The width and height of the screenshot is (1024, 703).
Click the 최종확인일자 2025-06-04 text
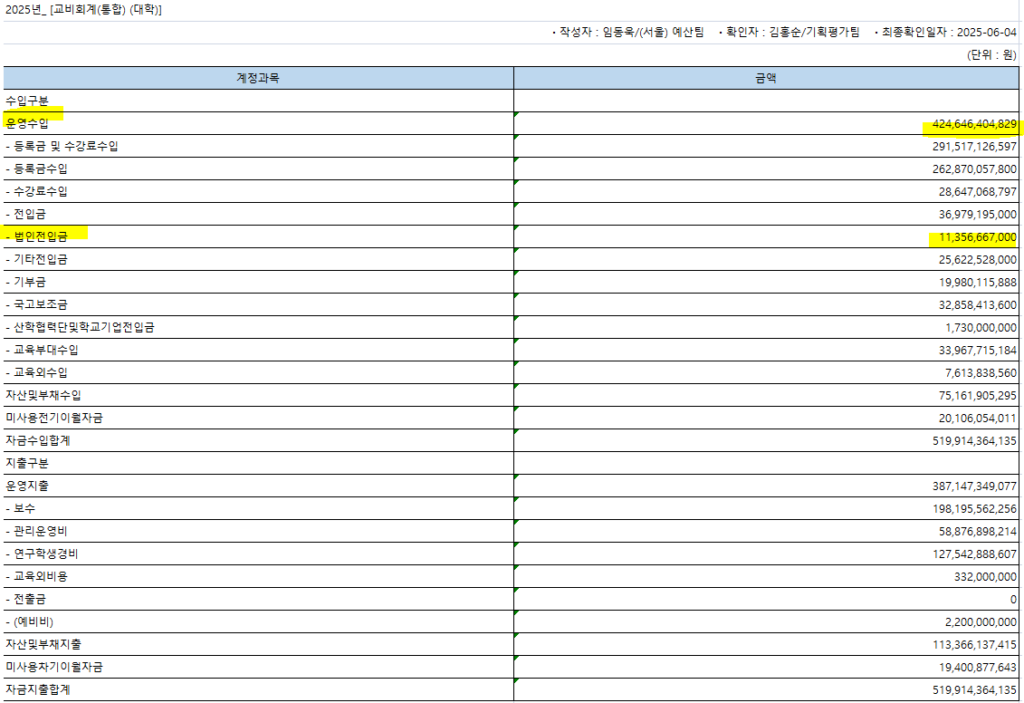pos(946,33)
